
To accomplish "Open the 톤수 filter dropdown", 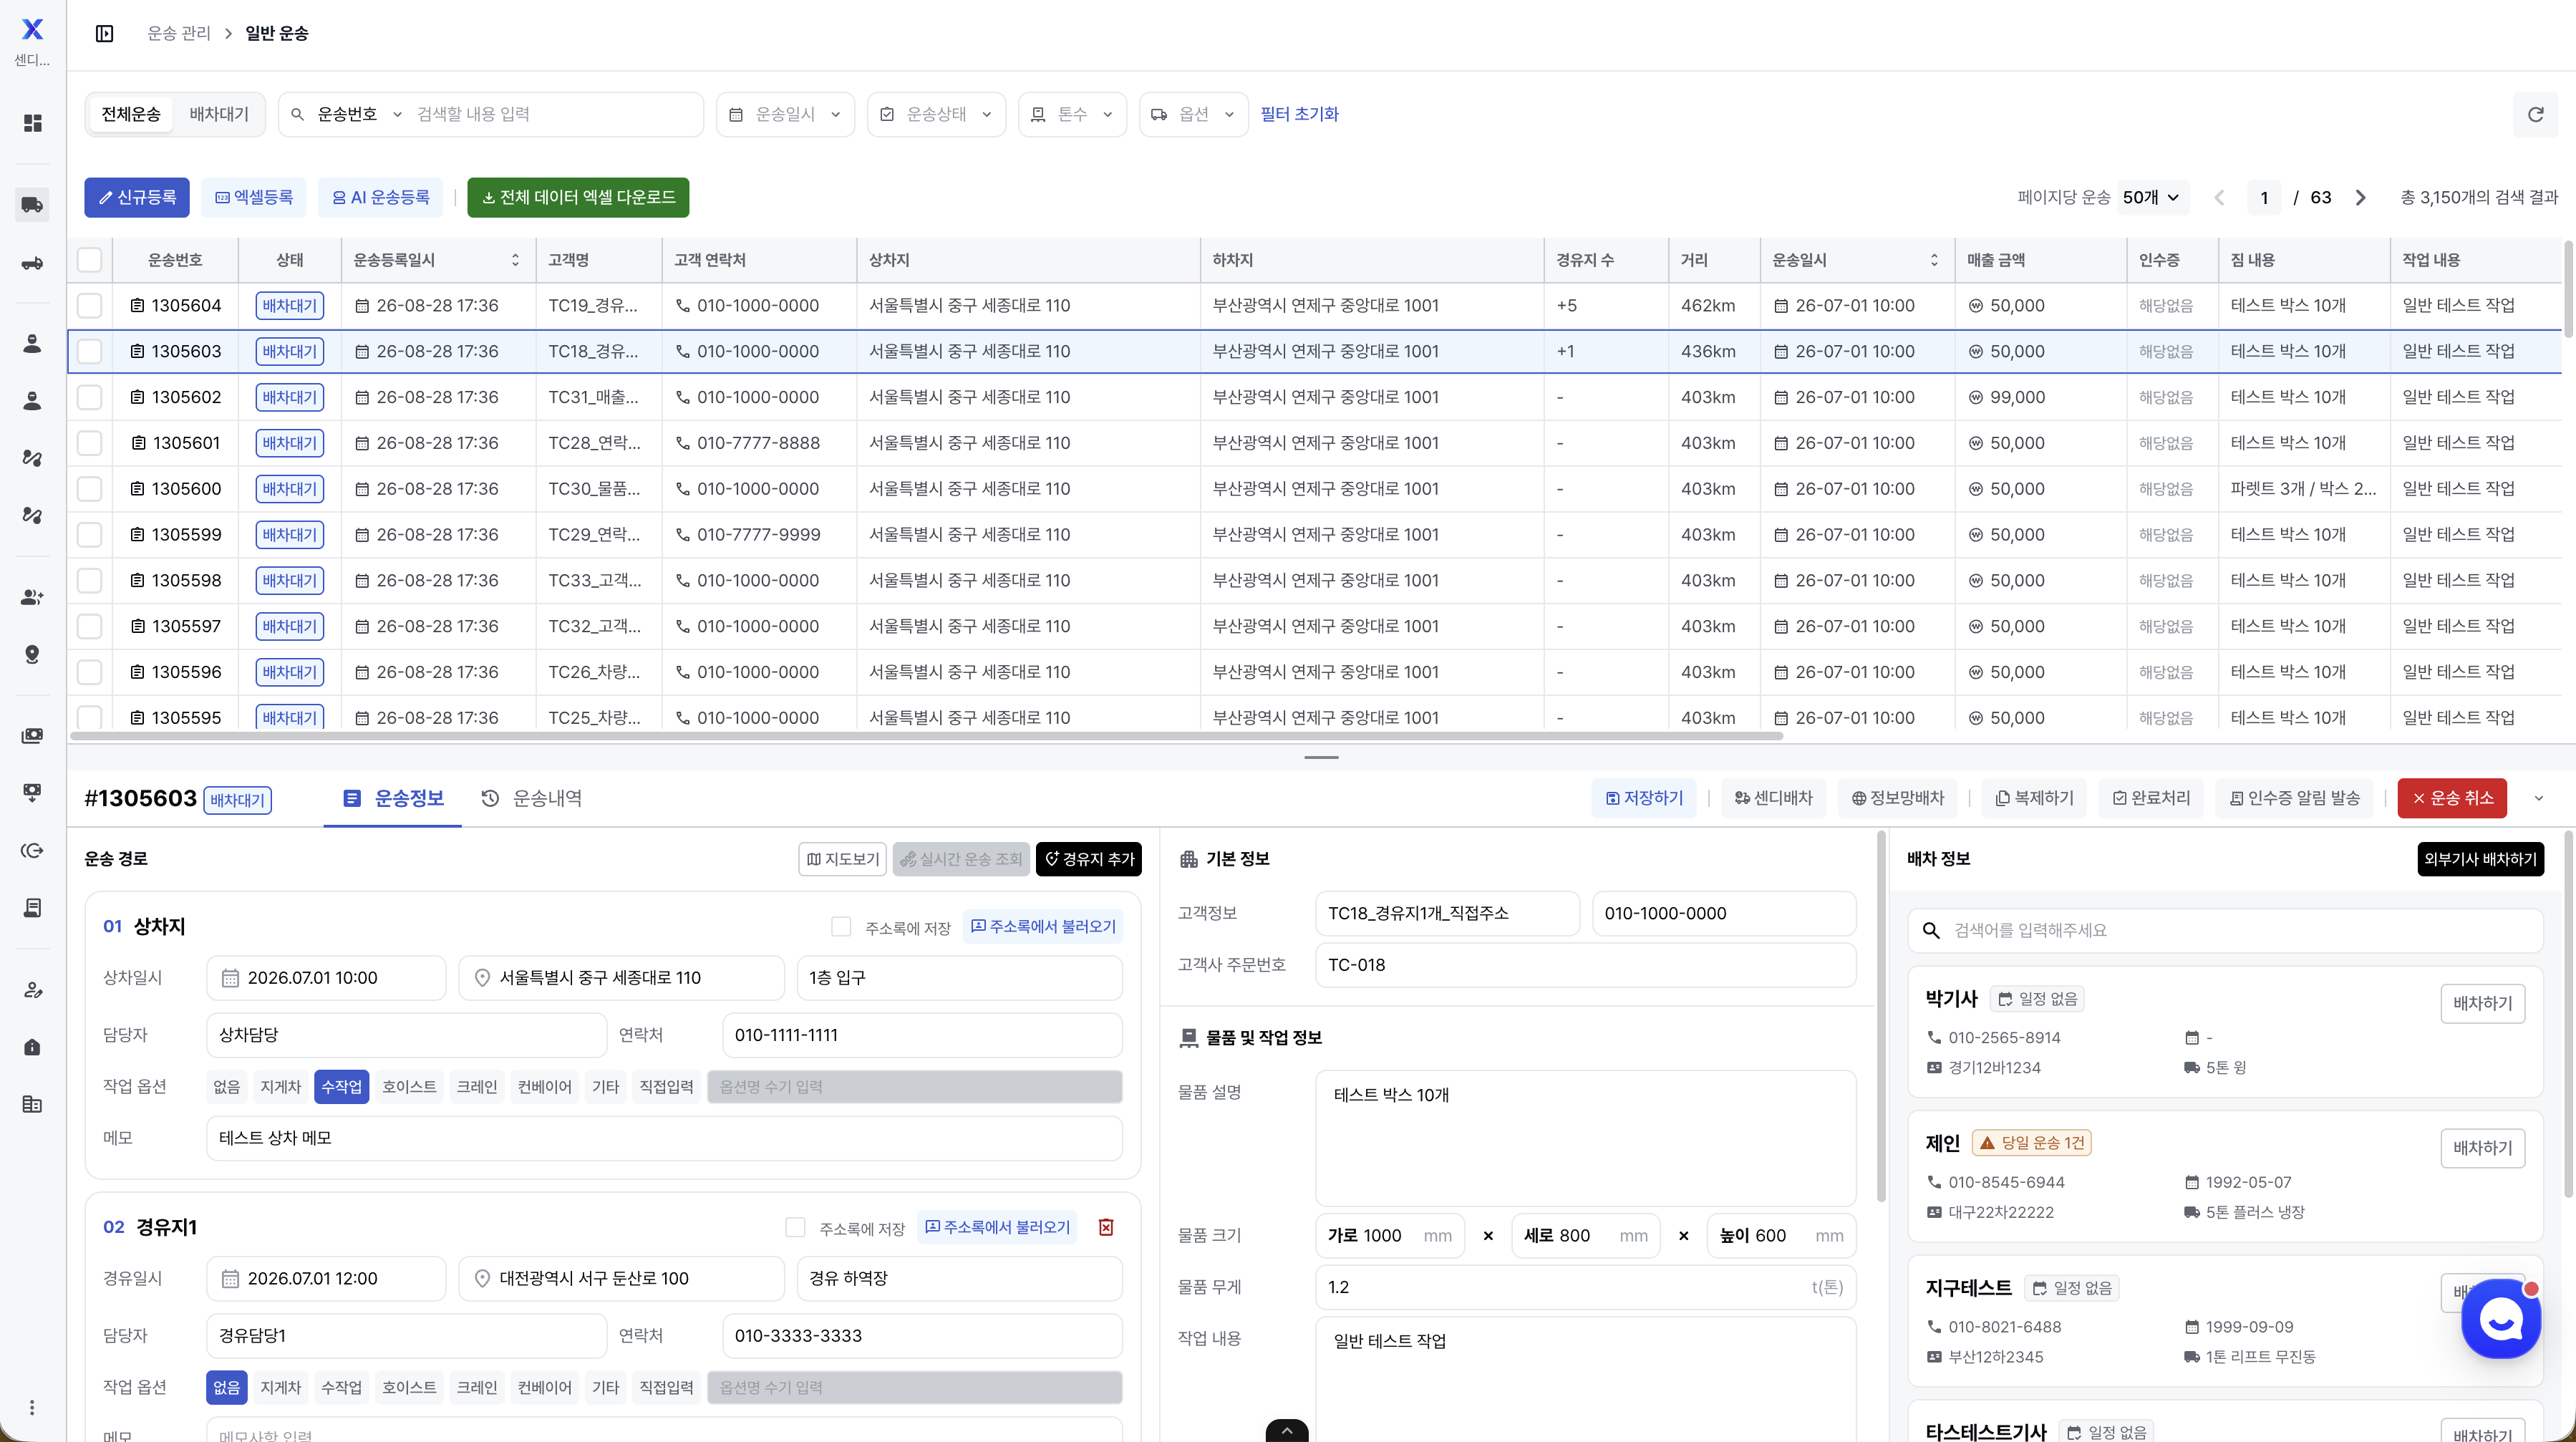I will [1072, 114].
